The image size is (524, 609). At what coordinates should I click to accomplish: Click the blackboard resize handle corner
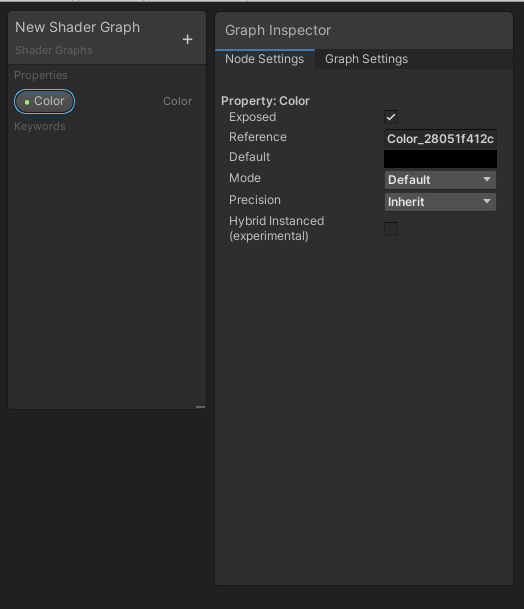pos(200,407)
